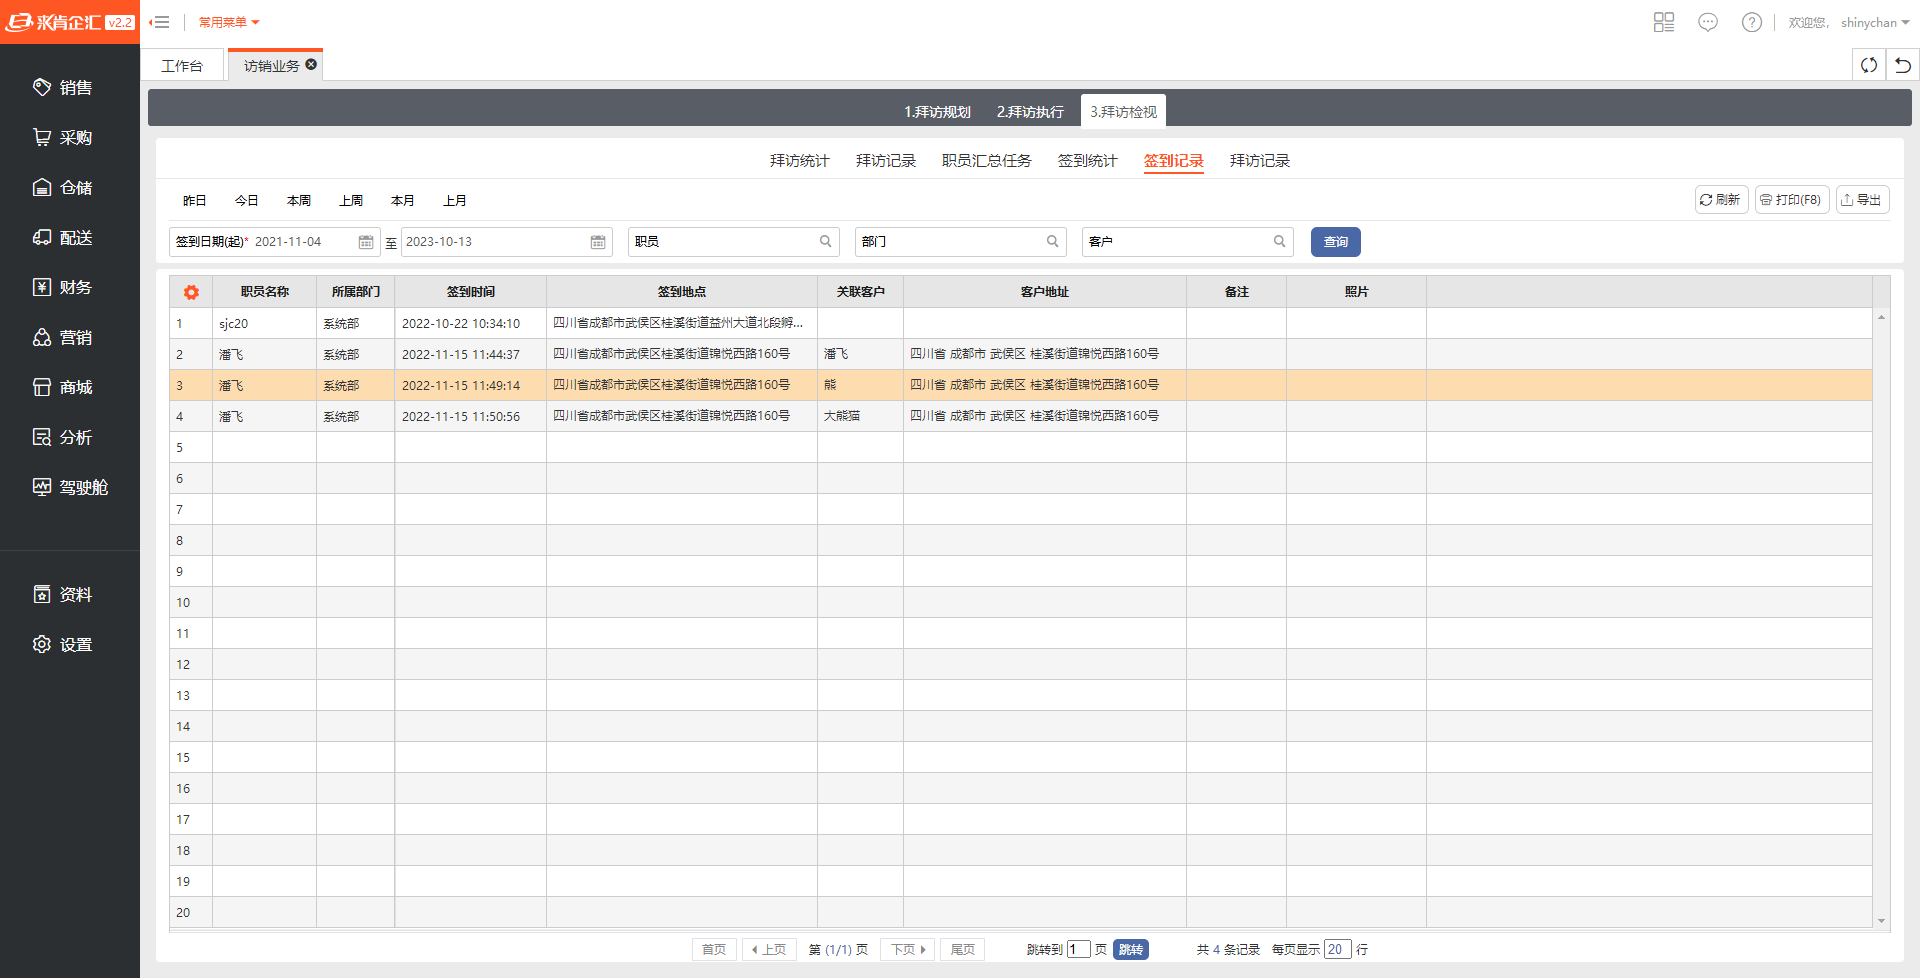
Task: Open the shinychan user dropdown
Action: [x=1875, y=22]
